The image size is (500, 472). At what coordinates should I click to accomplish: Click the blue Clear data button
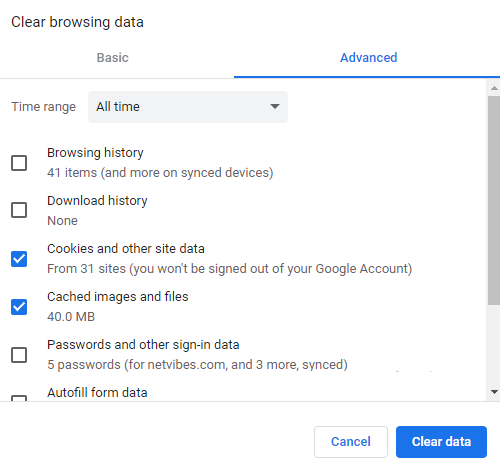[441, 442]
